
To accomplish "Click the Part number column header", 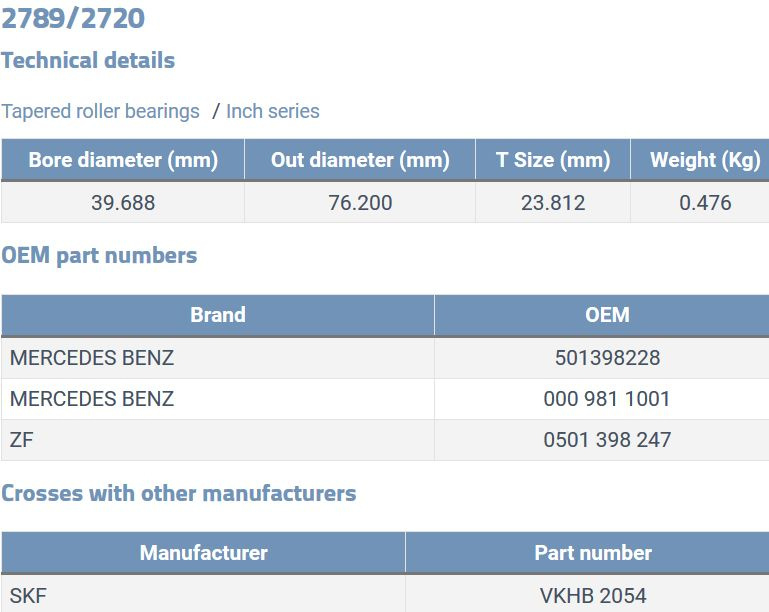I will (593, 553).
